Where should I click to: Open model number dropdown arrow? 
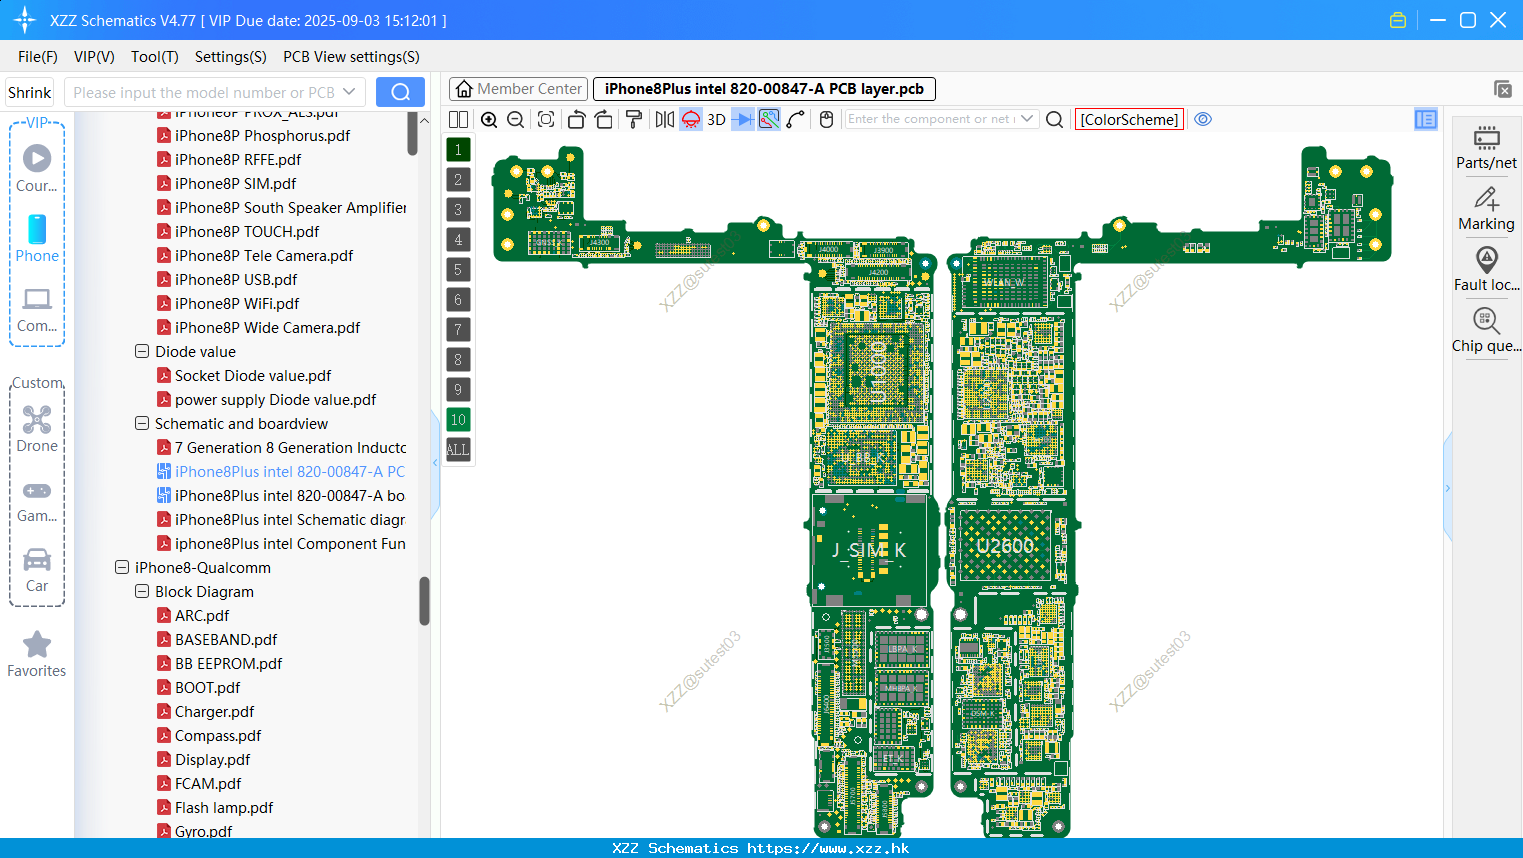(x=349, y=92)
